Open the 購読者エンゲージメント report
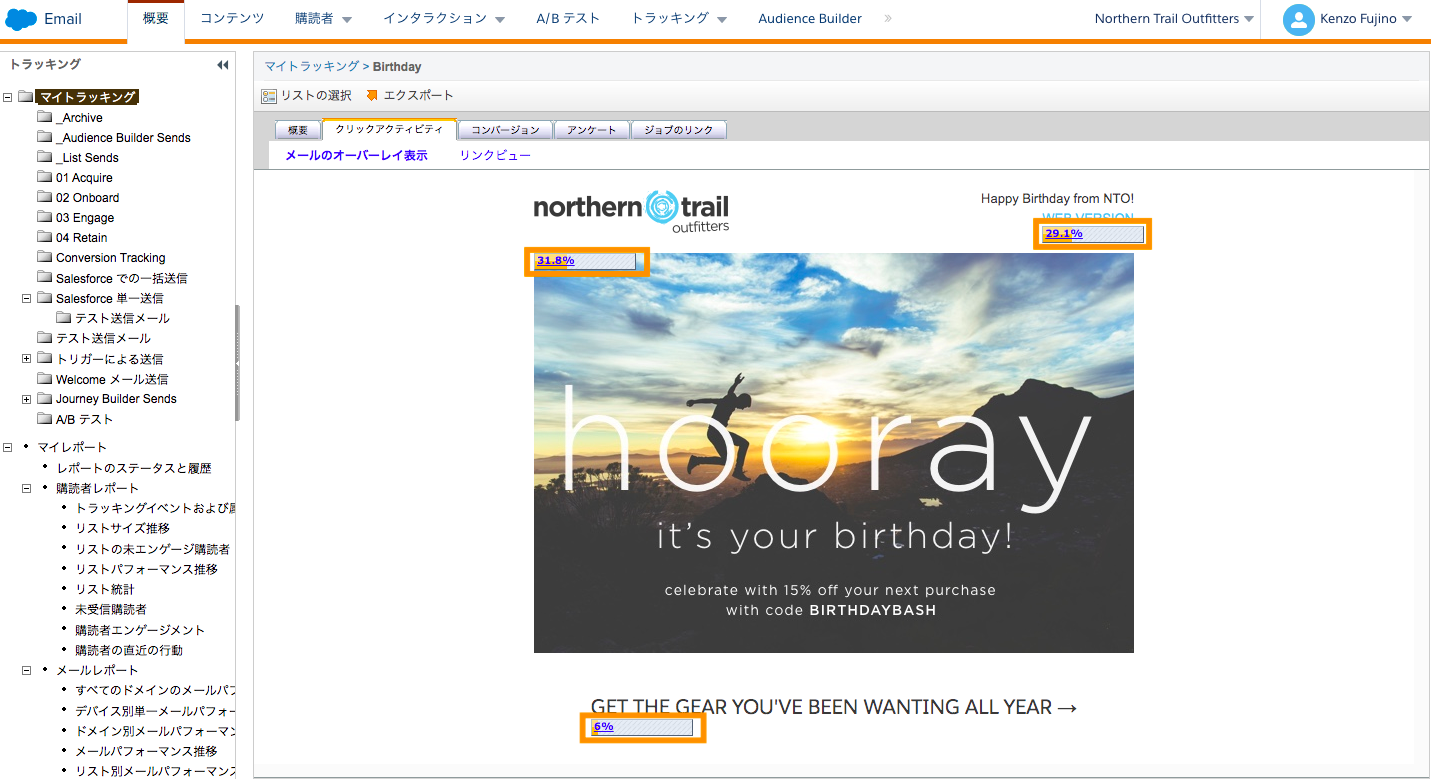The width and height of the screenshot is (1431, 779). (x=140, y=630)
